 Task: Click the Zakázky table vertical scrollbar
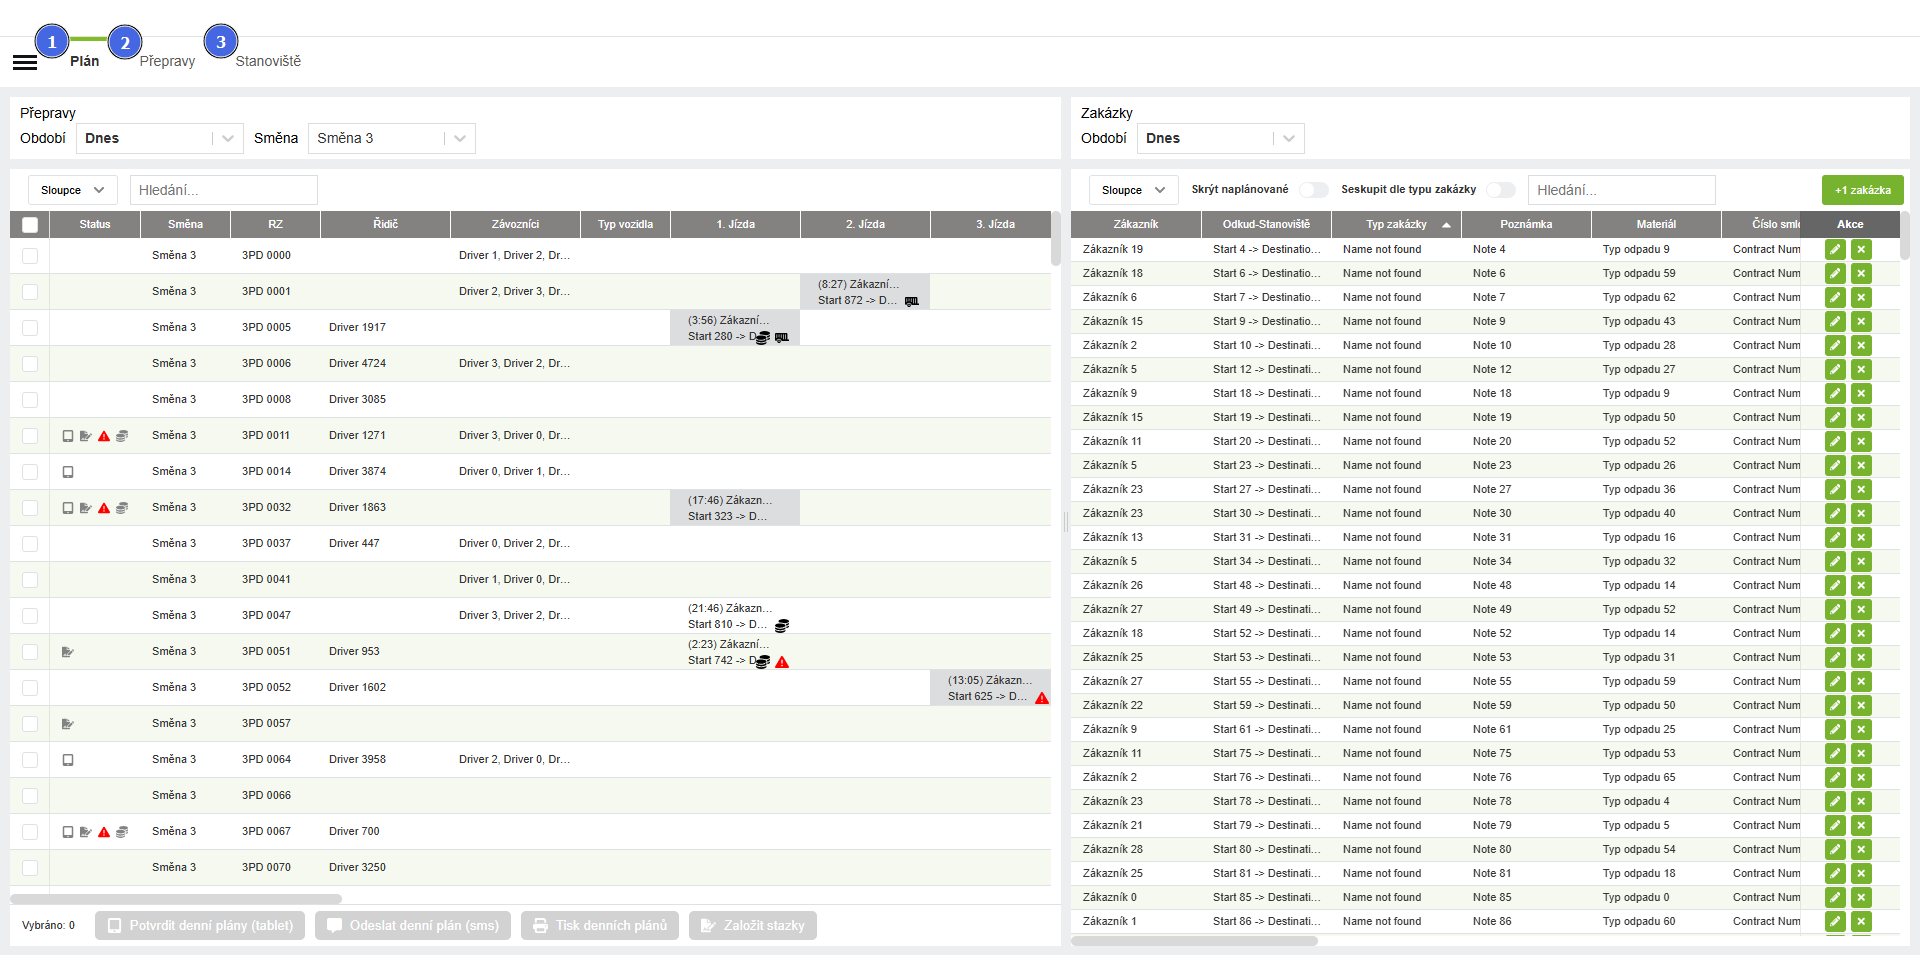click(x=1905, y=236)
